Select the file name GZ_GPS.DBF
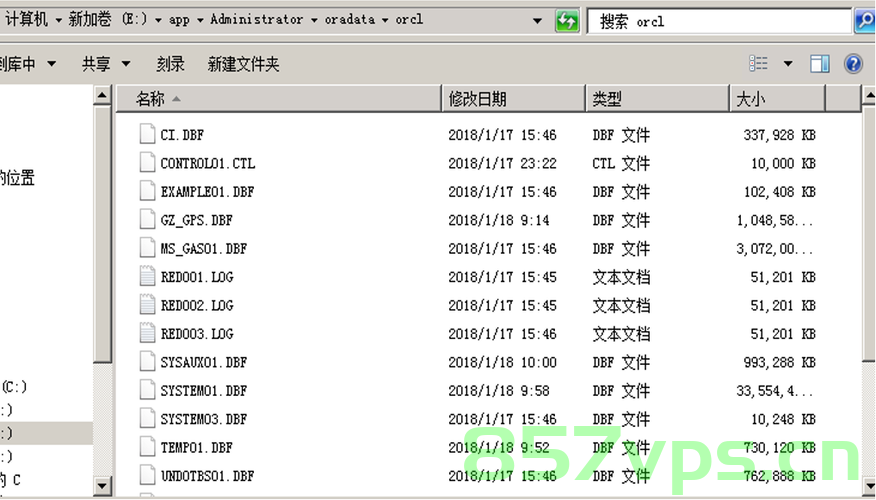The image size is (876, 500). [x=196, y=220]
